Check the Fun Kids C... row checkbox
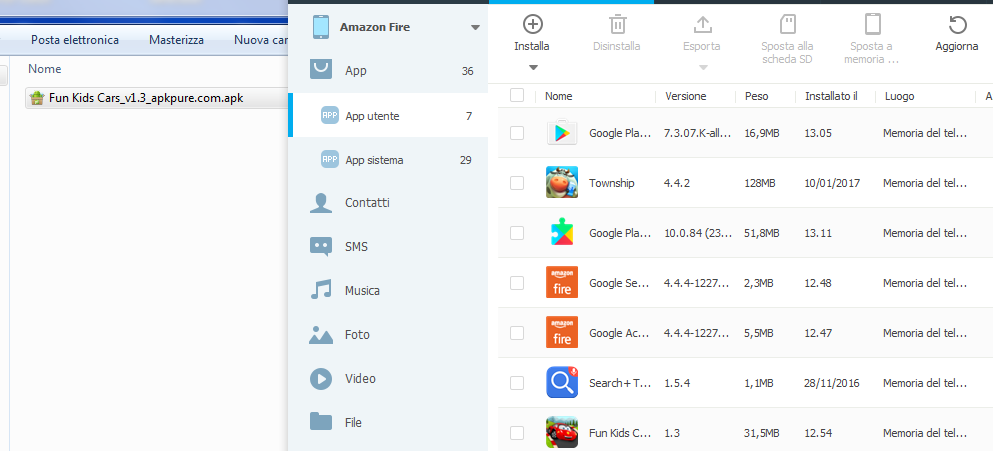 coord(517,433)
